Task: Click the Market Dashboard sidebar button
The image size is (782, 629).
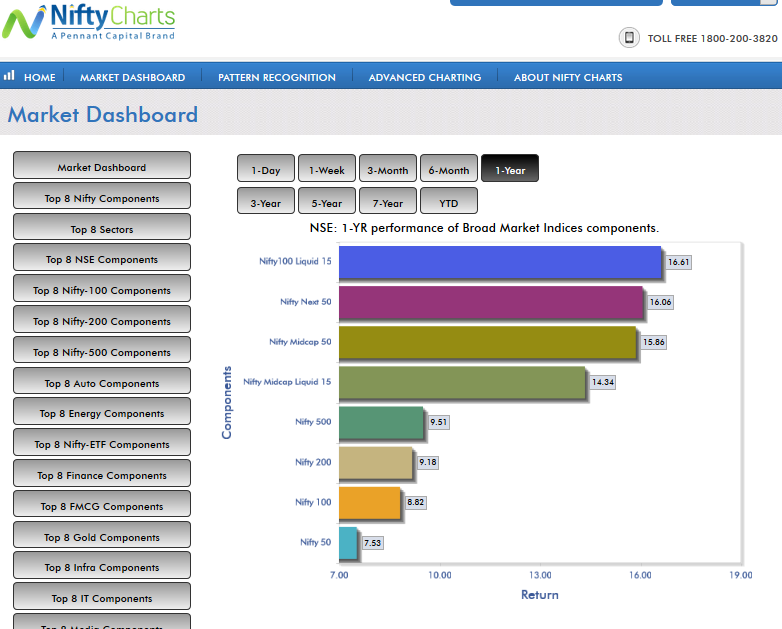Action: click(x=102, y=166)
